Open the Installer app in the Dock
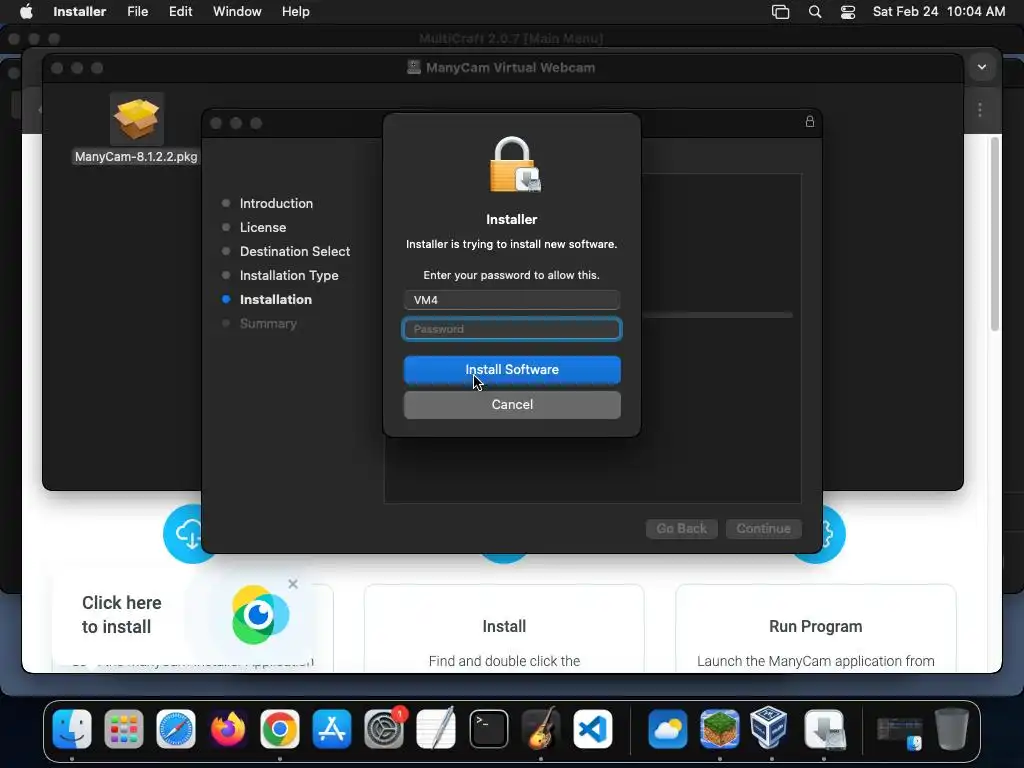The height and width of the screenshot is (768, 1024). click(825, 729)
